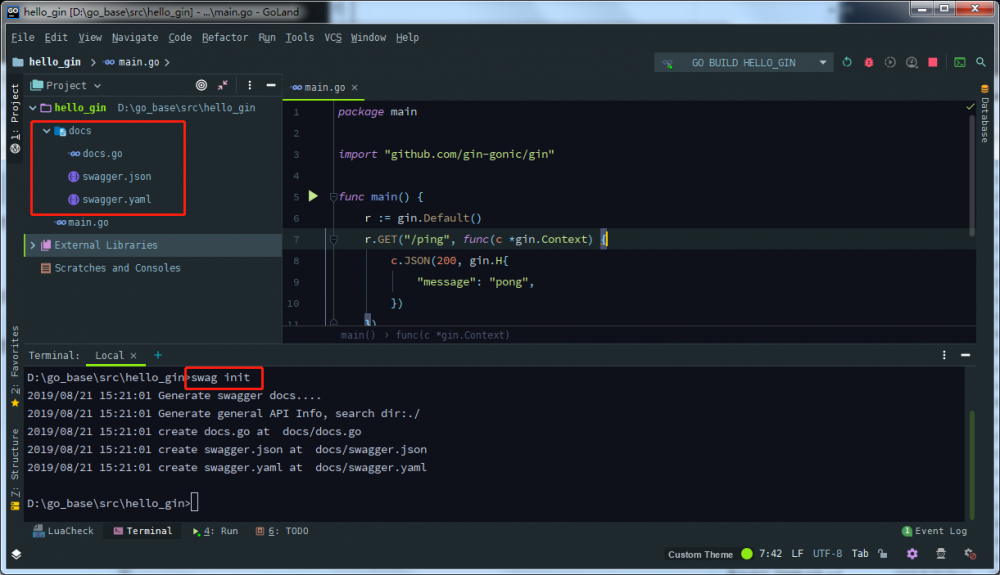Viewport: 1000px width, 575px height.
Task: Open Search Everywhere magnifier icon
Action: (x=981, y=62)
